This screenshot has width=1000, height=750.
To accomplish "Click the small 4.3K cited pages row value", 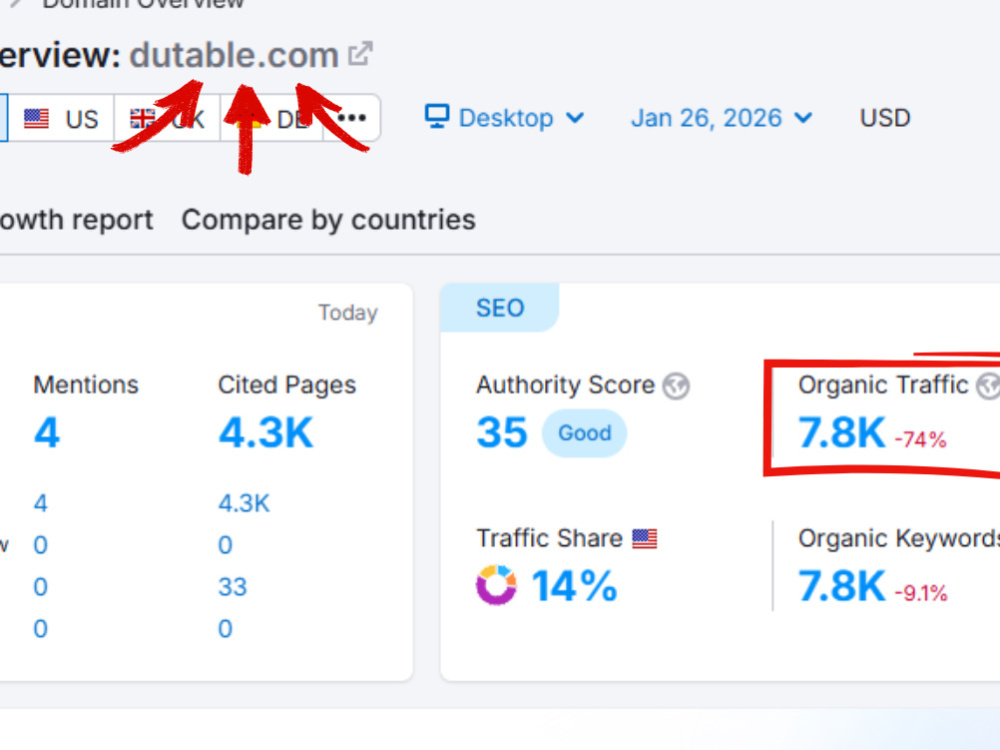I will (x=244, y=504).
